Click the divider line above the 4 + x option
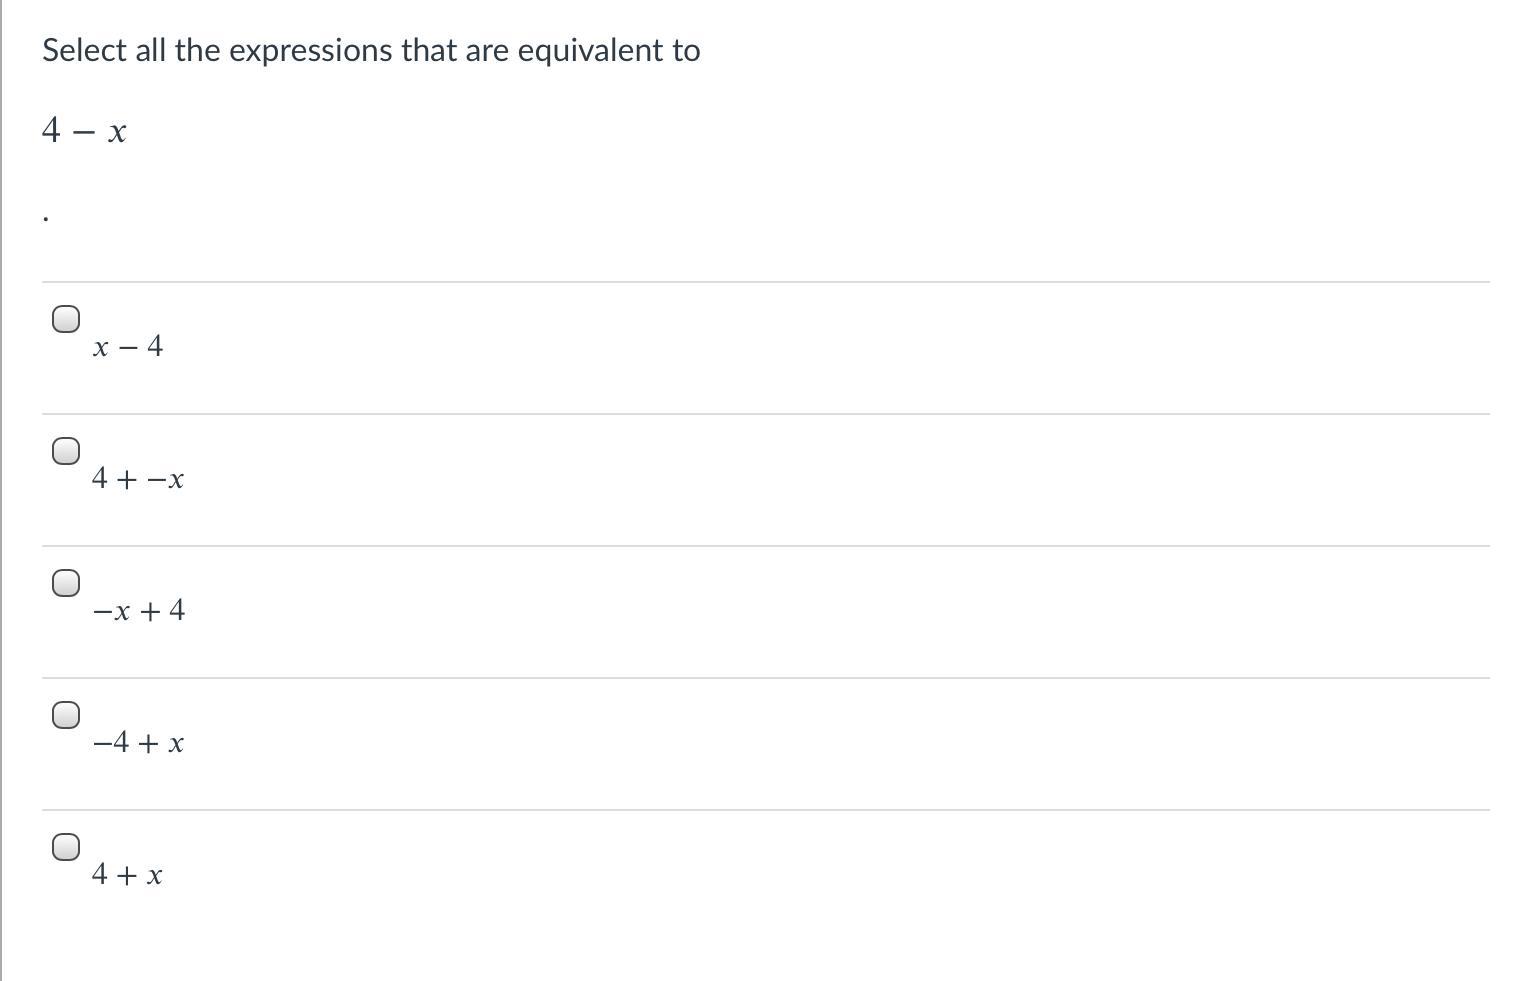The height and width of the screenshot is (981, 1528). (765, 810)
